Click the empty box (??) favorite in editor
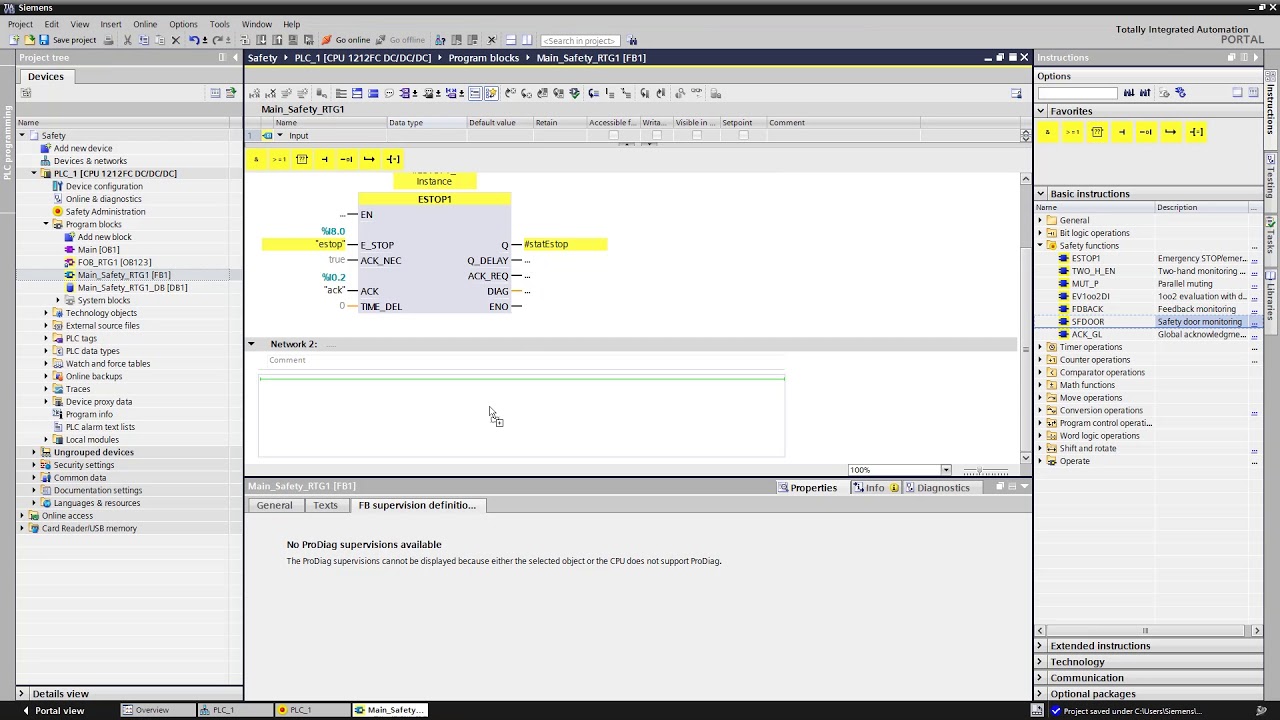The width and height of the screenshot is (1280, 720). pos(301,159)
